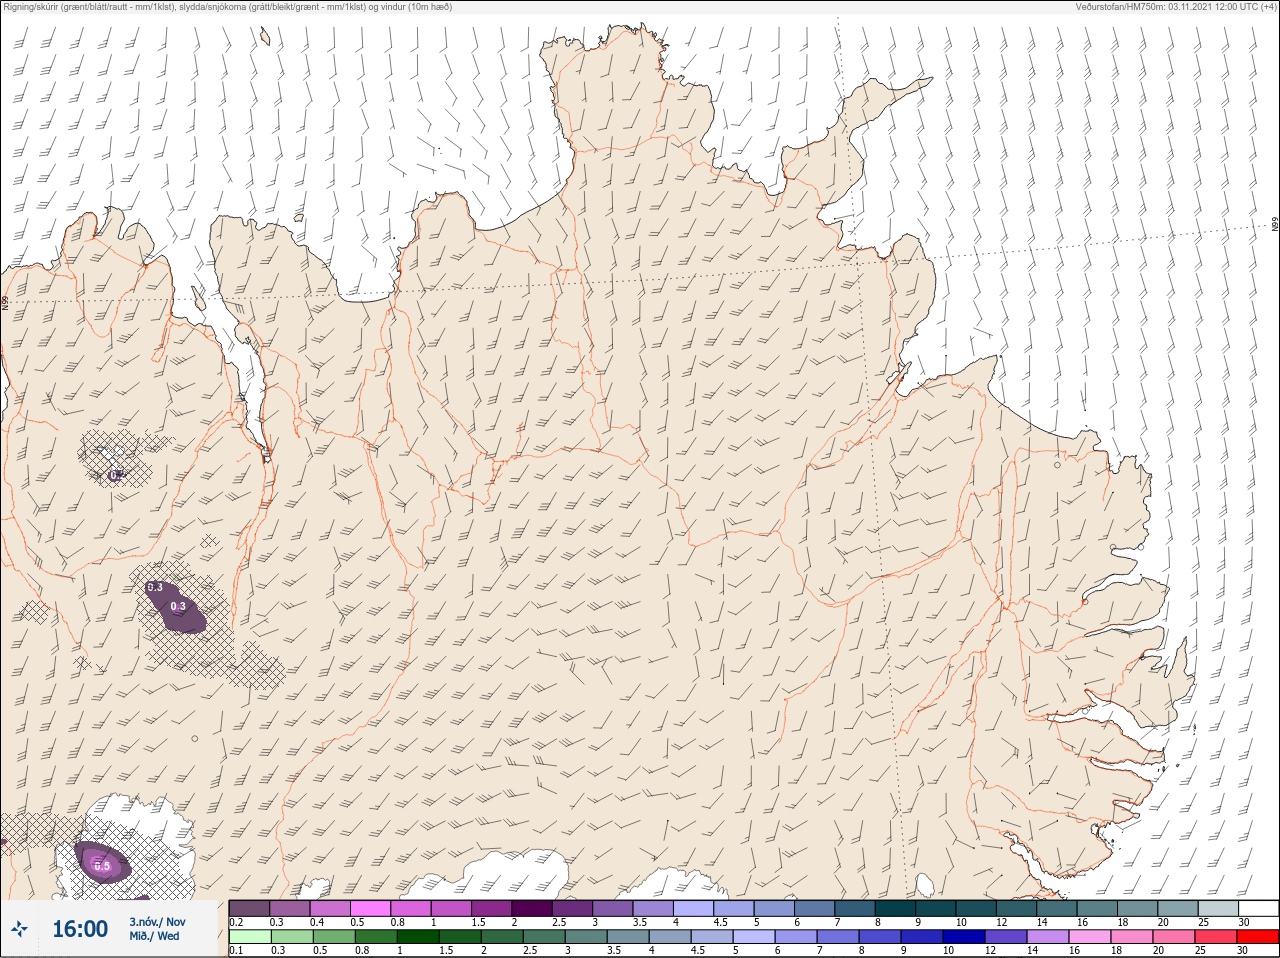Image resolution: width=1280 pixels, height=958 pixels.
Task: Select the pink 18 rain legend swatch
Action: [x=1132, y=937]
